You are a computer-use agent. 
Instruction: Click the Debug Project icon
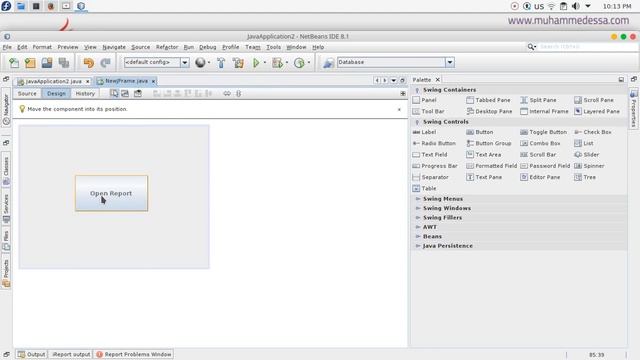(x=278, y=62)
